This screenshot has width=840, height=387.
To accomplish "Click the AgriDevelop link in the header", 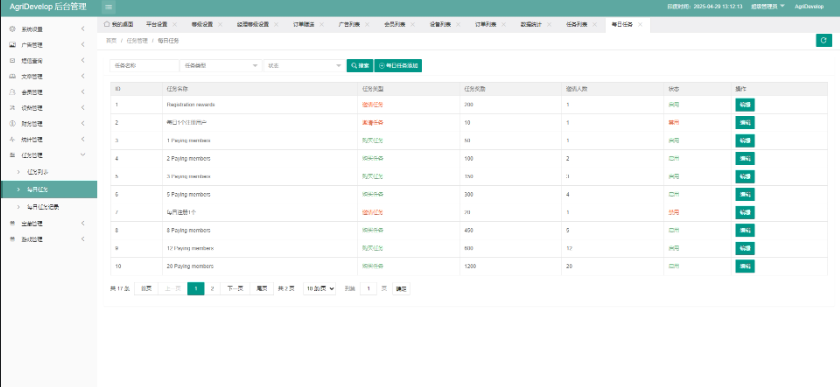I will 809,6.
